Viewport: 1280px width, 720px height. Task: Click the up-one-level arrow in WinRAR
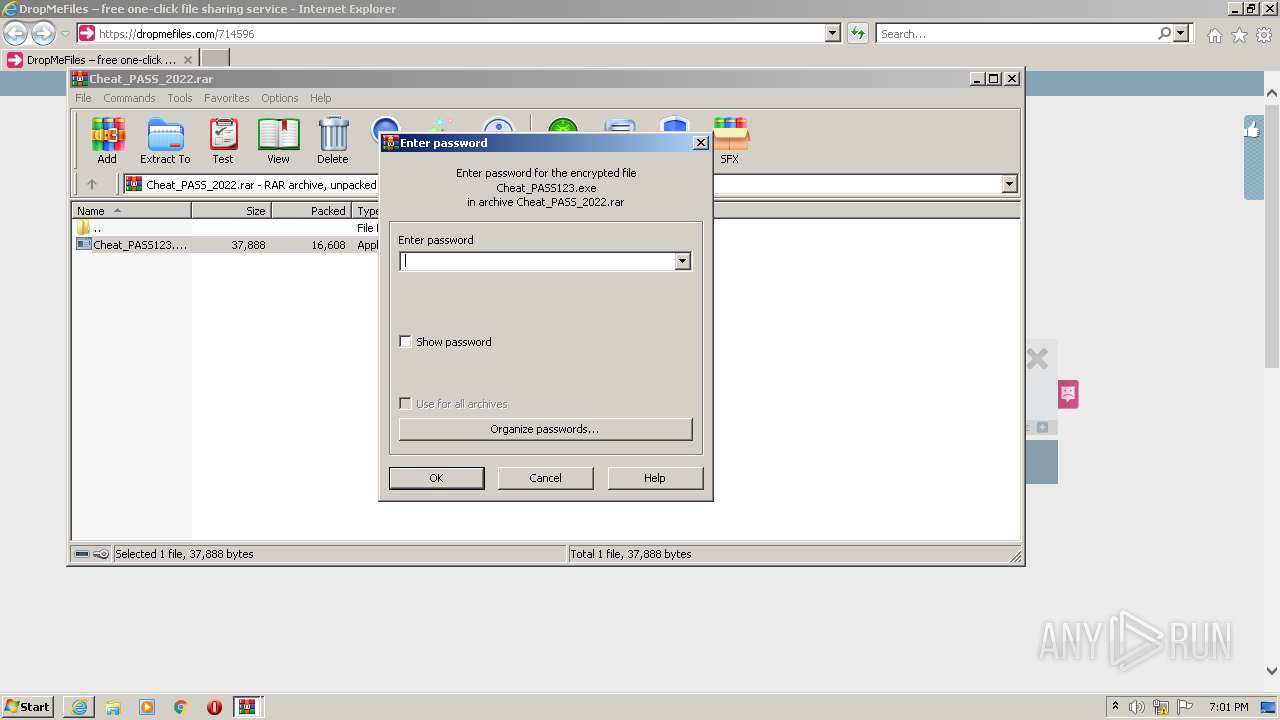tap(92, 184)
